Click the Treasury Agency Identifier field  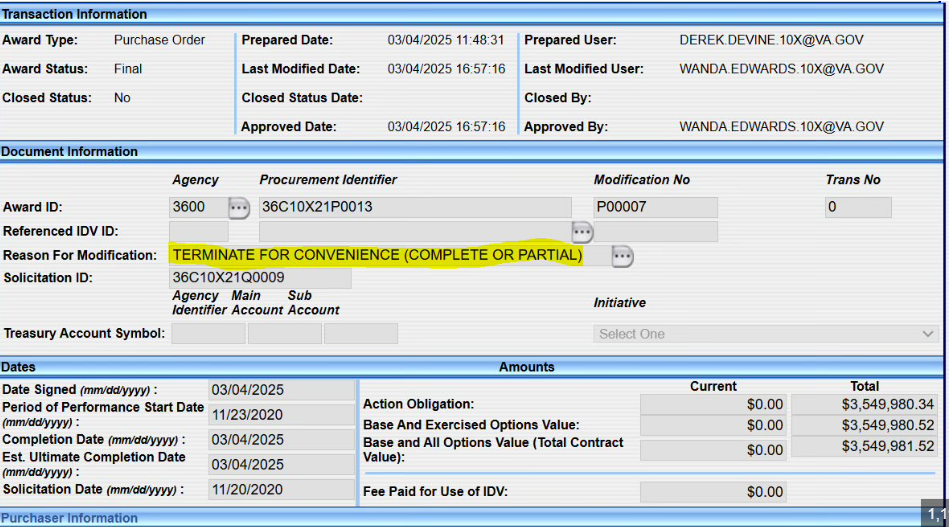(x=208, y=334)
